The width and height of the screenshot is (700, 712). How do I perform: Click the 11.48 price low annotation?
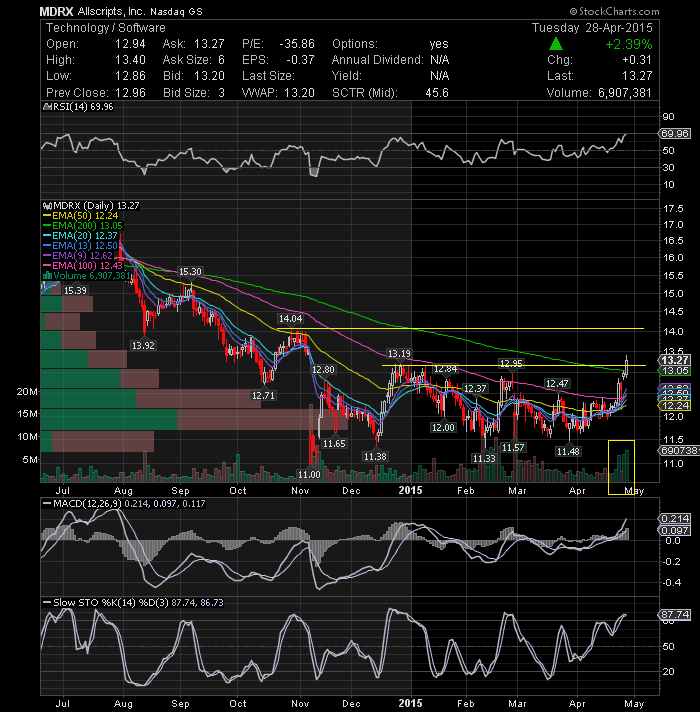[568, 451]
